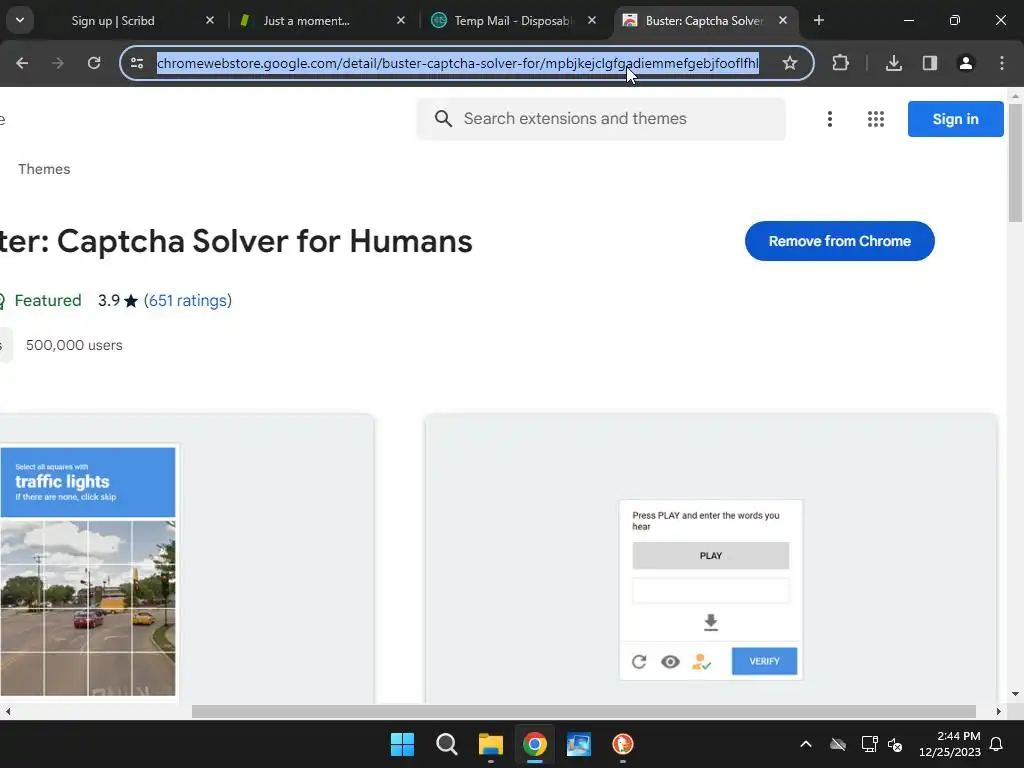Click the Featured badge label
The height and width of the screenshot is (768, 1024).
[48, 300]
